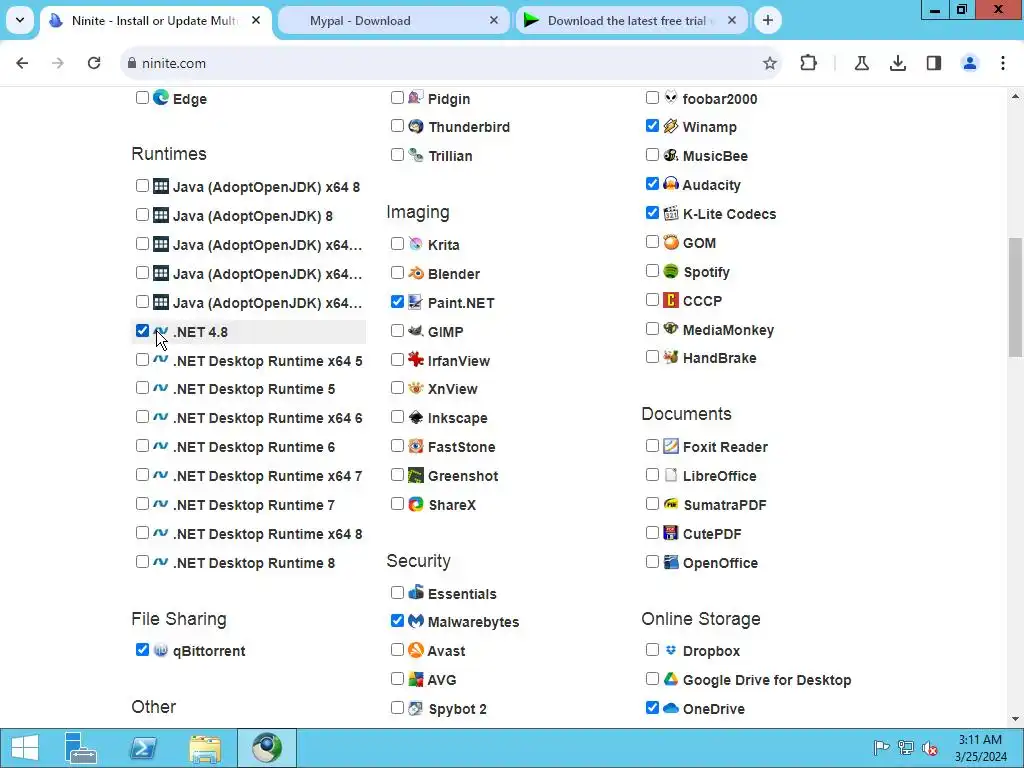Click the Dropbox icon
The width and height of the screenshot is (1024, 768).
[x=671, y=650]
